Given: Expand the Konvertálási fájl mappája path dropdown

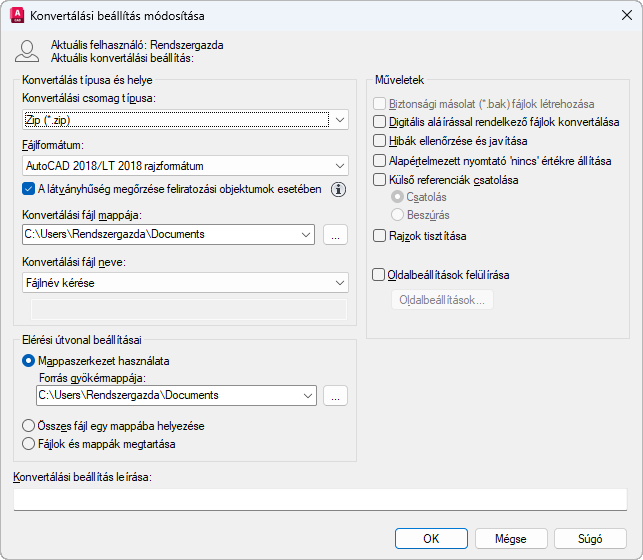Looking at the screenshot, I should coord(305,235).
